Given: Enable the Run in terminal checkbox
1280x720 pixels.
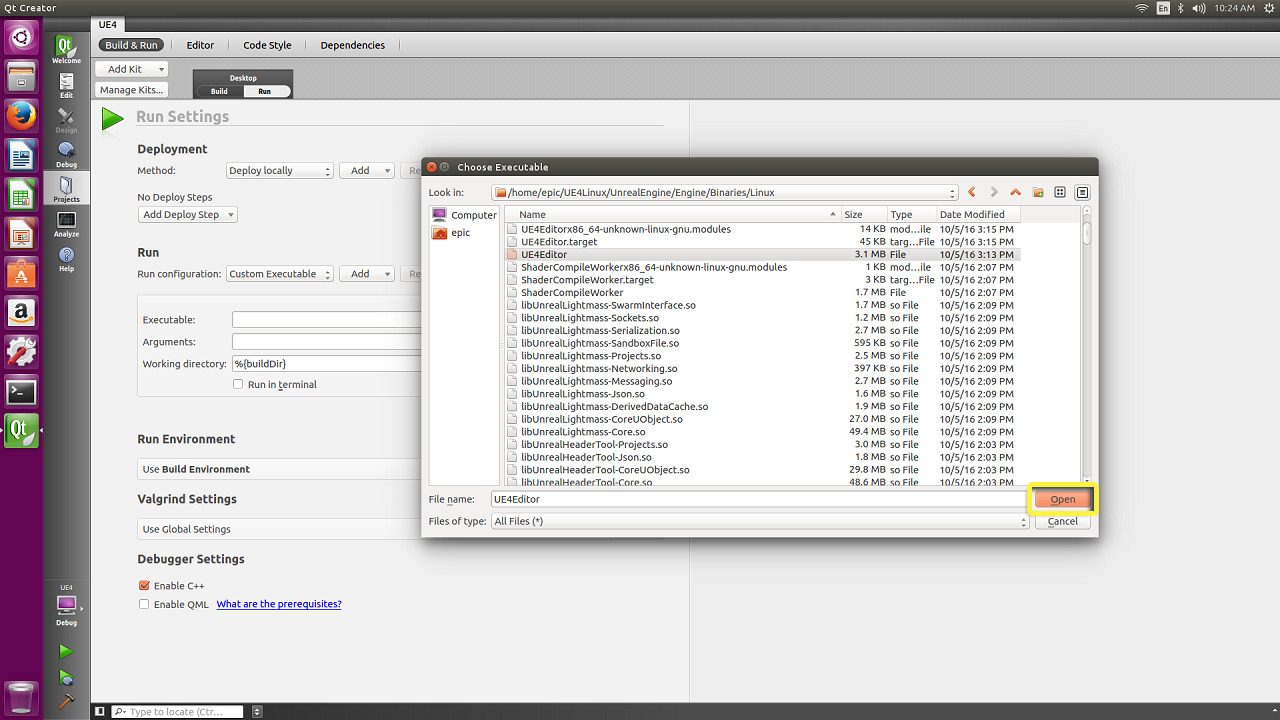Looking at the screenshot, I should [x=238, y=384].
